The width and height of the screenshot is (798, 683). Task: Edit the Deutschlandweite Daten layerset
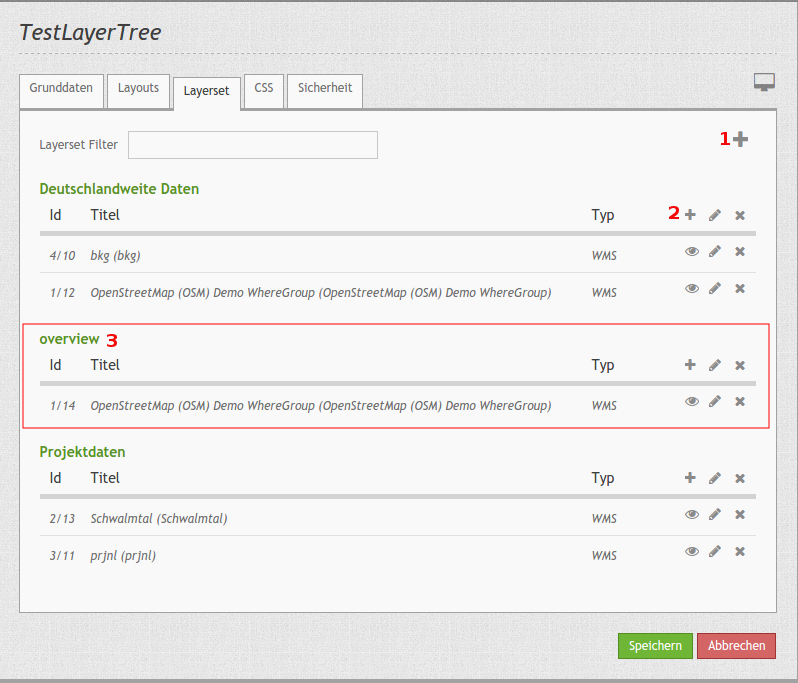point(715,215)
